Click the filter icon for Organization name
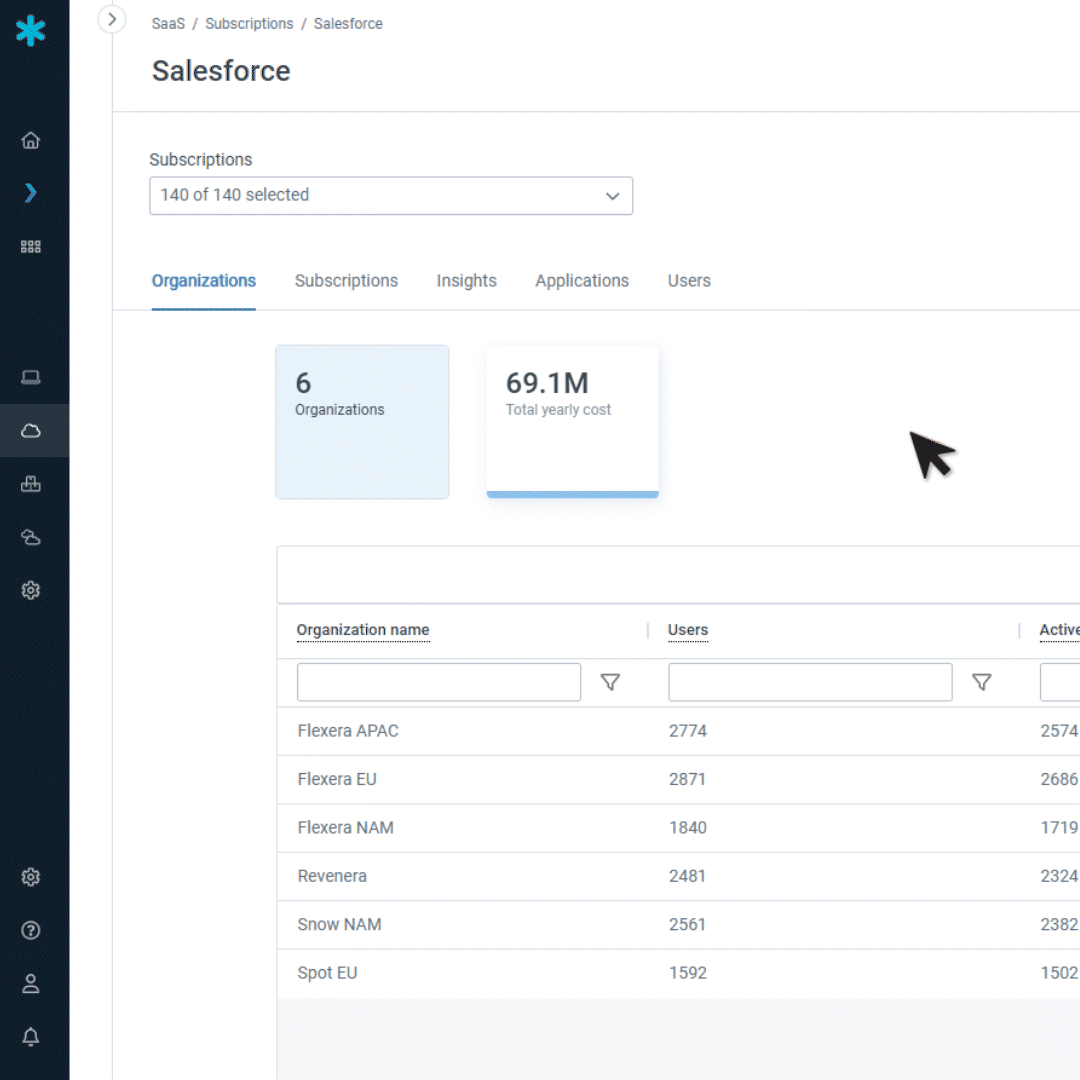Image resolution: width=1080 pixels, height=1080 pixels. (610, 682)
